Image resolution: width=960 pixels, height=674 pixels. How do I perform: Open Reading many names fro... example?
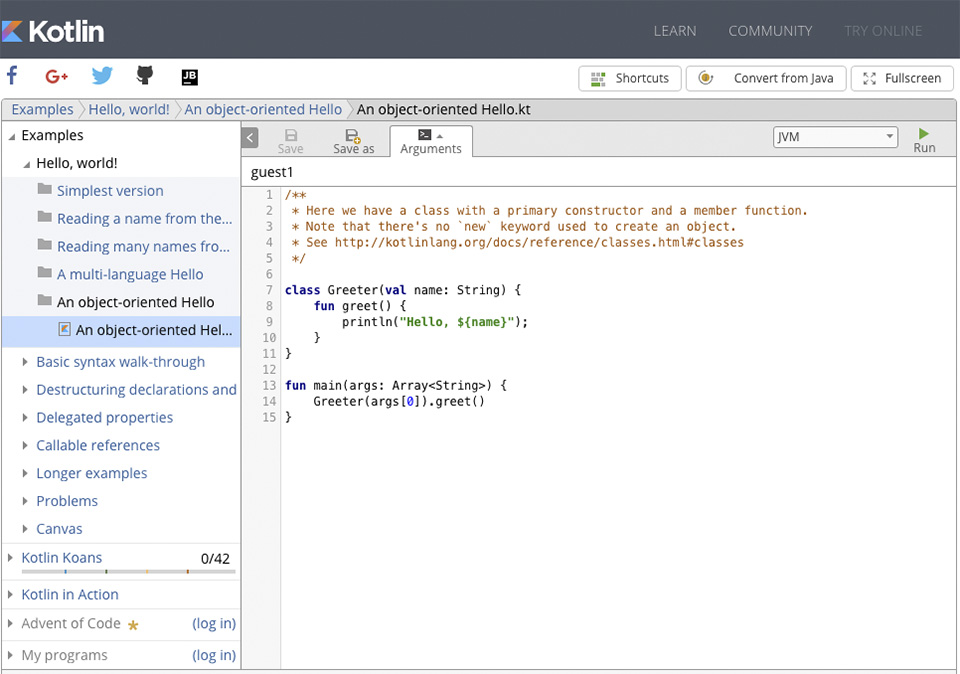(x=143, y=246)
